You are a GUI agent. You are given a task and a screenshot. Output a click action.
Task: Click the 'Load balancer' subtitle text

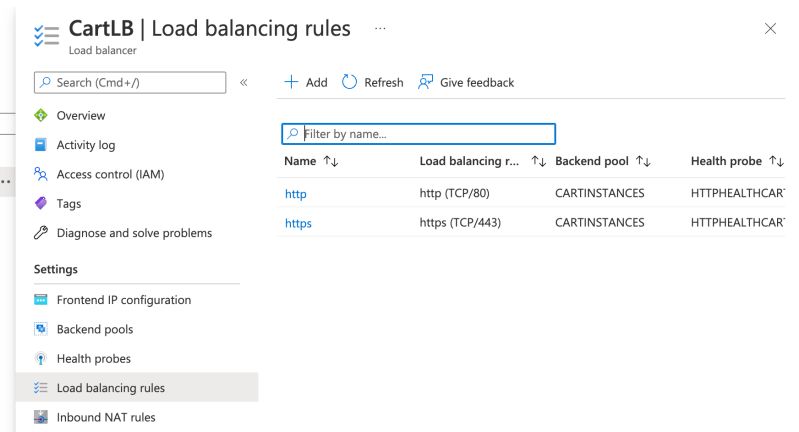pyautogui.click(x=102, y=50)
